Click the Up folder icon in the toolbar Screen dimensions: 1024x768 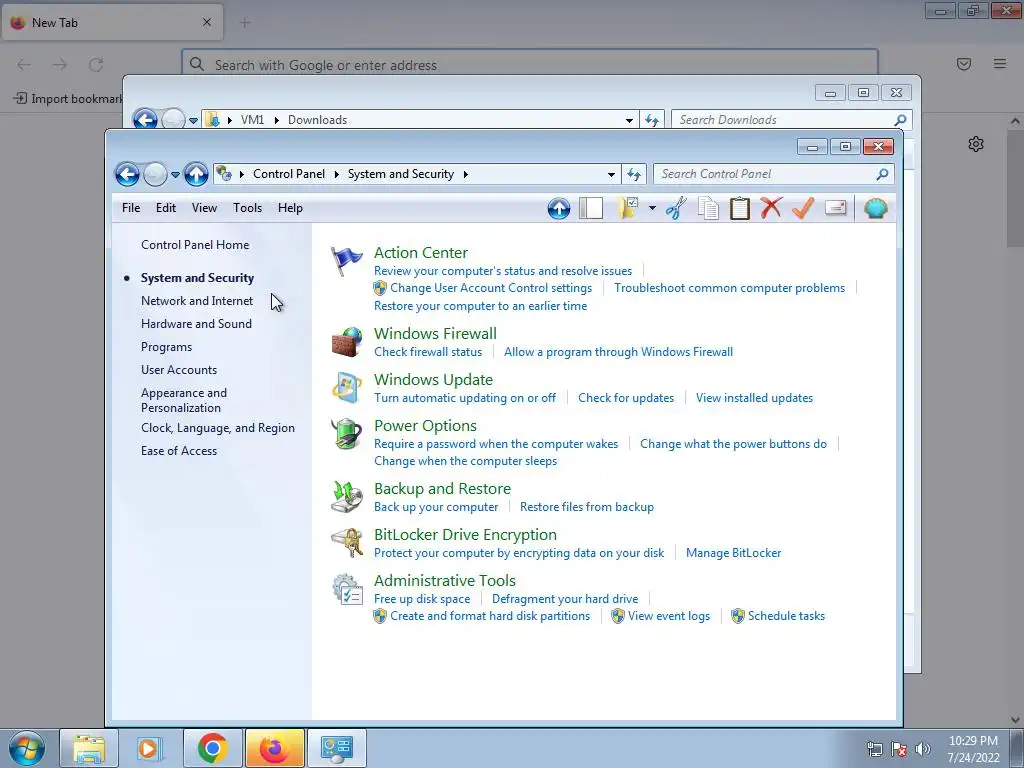coord(558,208)
